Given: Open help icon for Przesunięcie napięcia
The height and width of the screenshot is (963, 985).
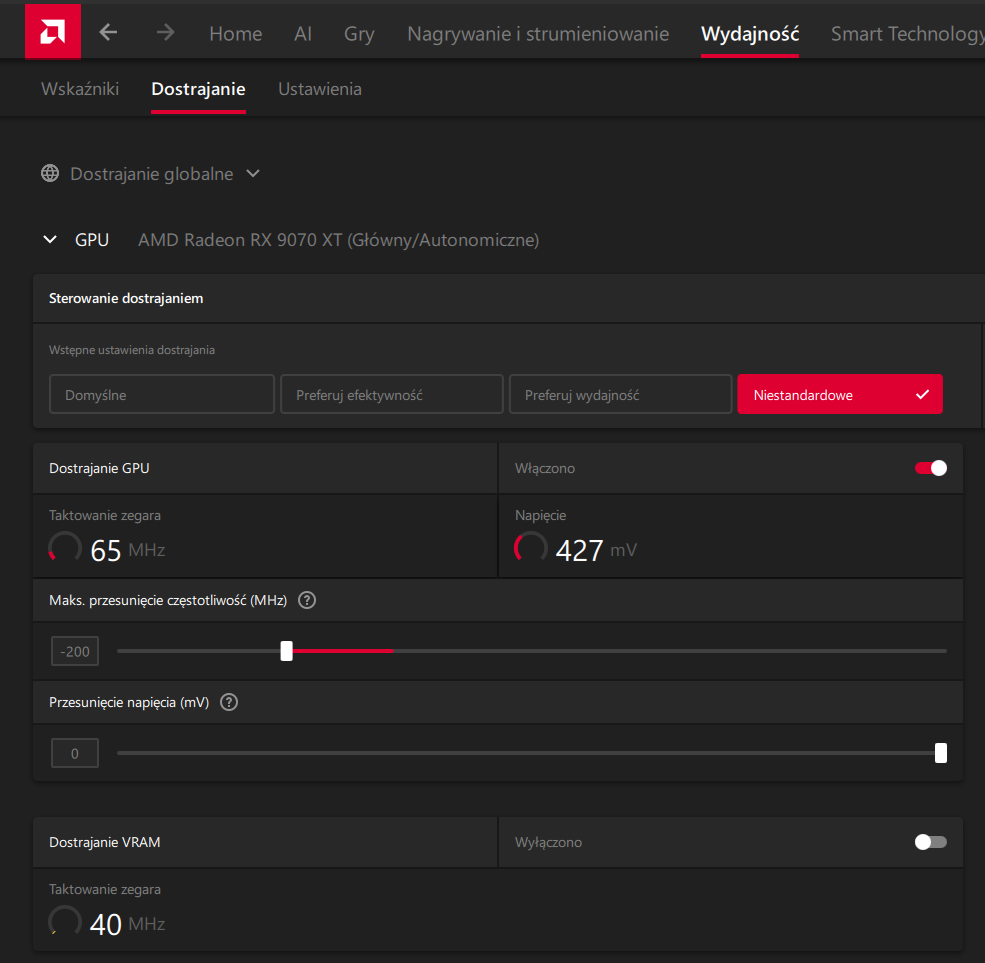Looking at the screenshot, I should point(229,702).
